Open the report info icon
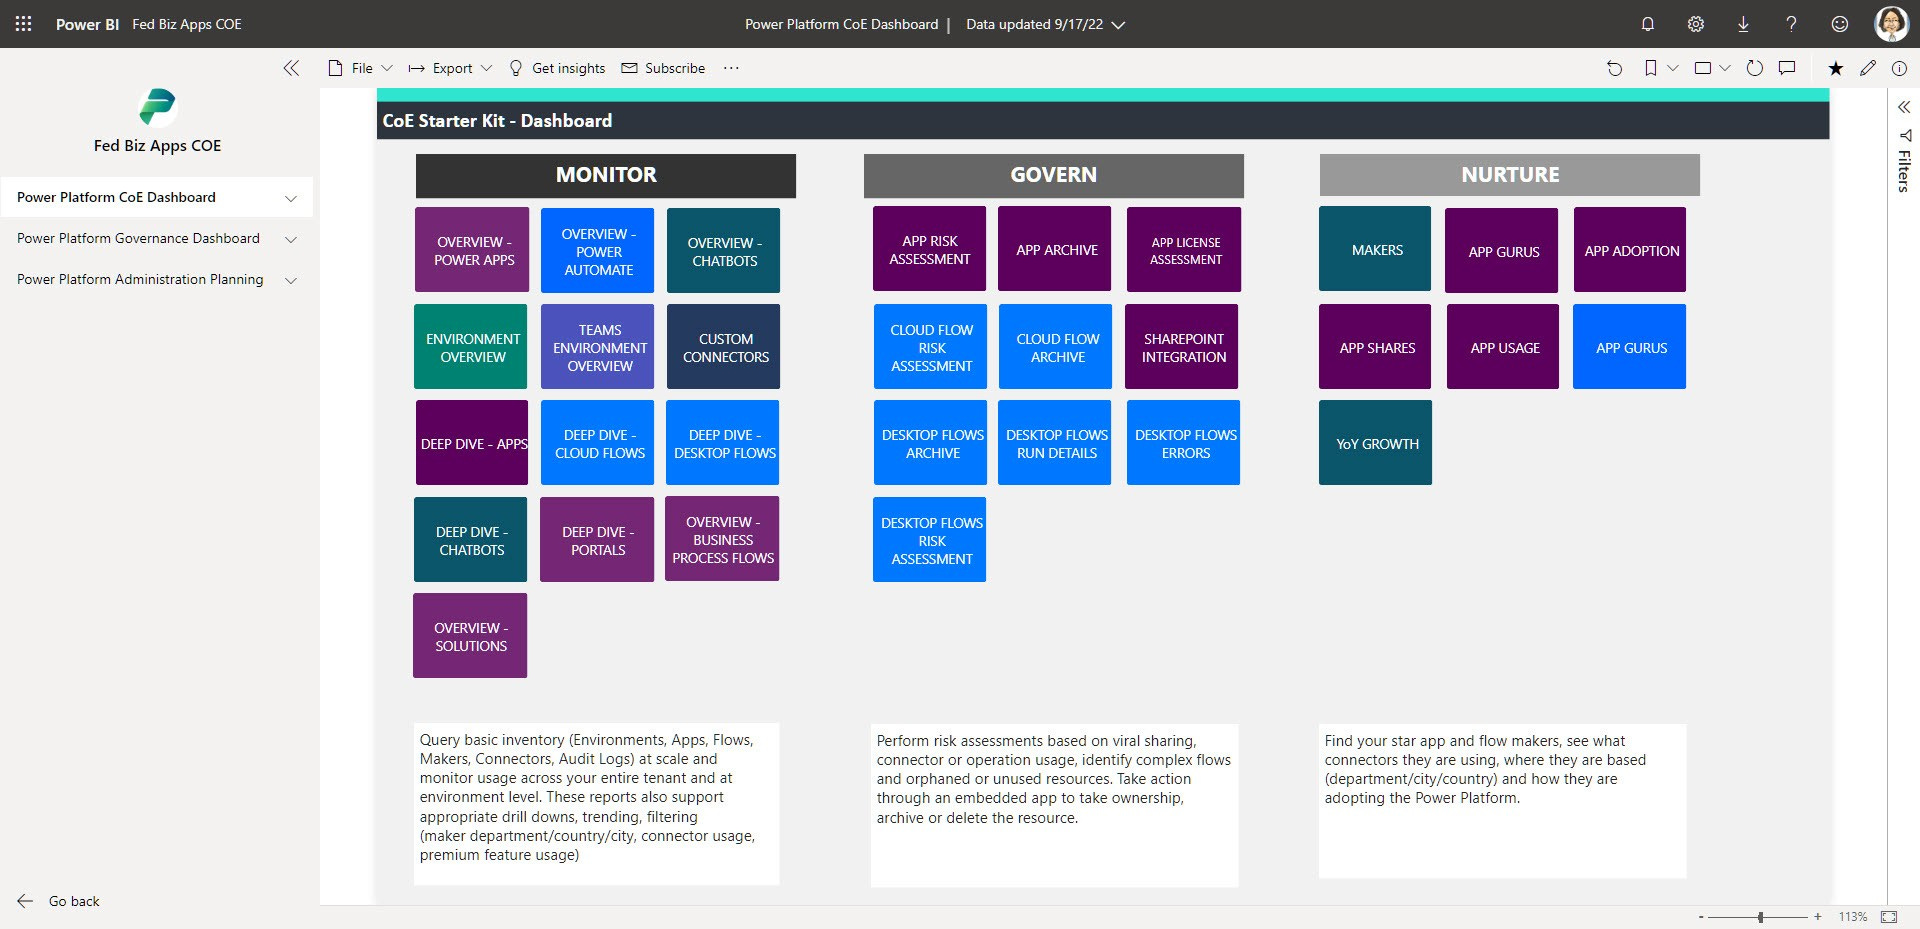 (x=1899, y=68)
